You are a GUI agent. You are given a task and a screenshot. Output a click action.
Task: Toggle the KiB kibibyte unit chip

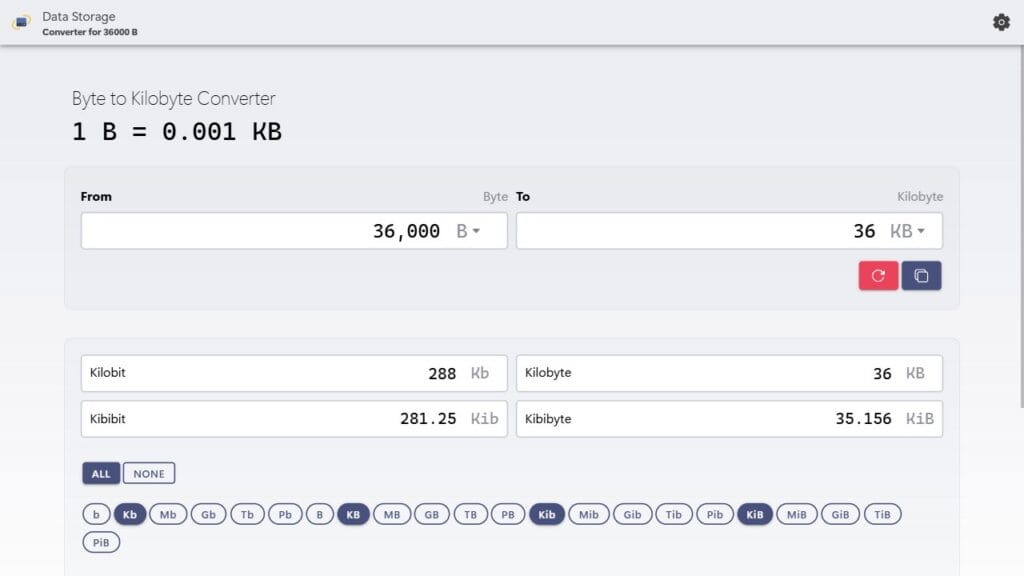coord(755,514)
